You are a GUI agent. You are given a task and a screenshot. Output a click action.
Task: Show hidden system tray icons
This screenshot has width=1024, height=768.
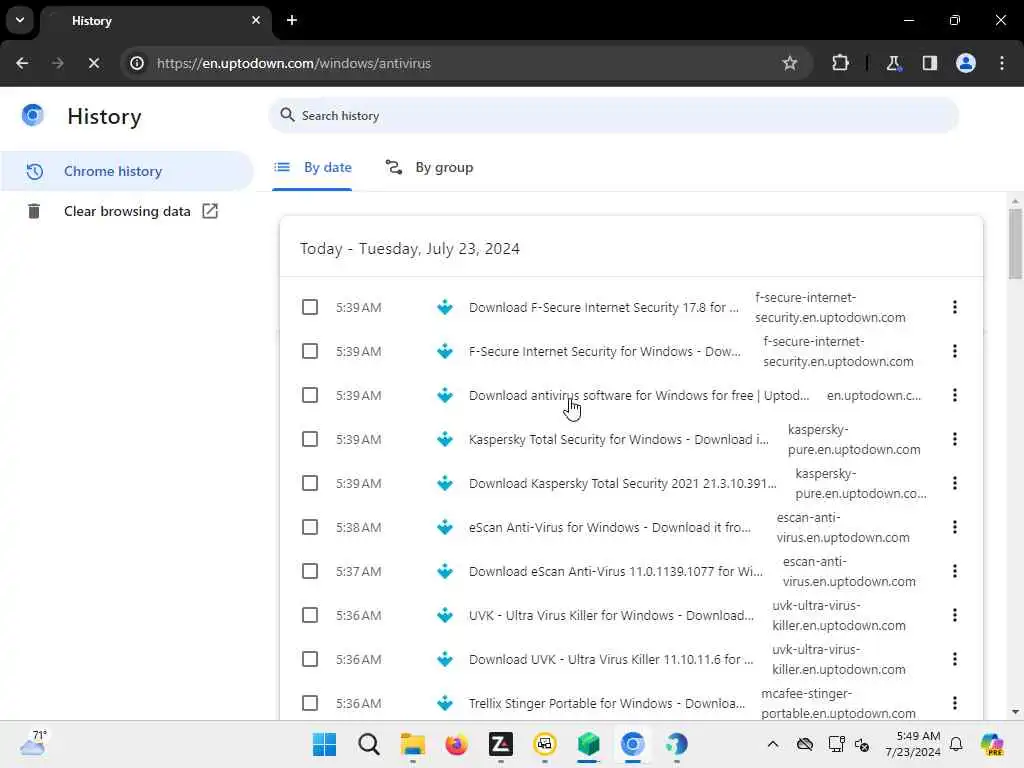click(x=773, y=744)
